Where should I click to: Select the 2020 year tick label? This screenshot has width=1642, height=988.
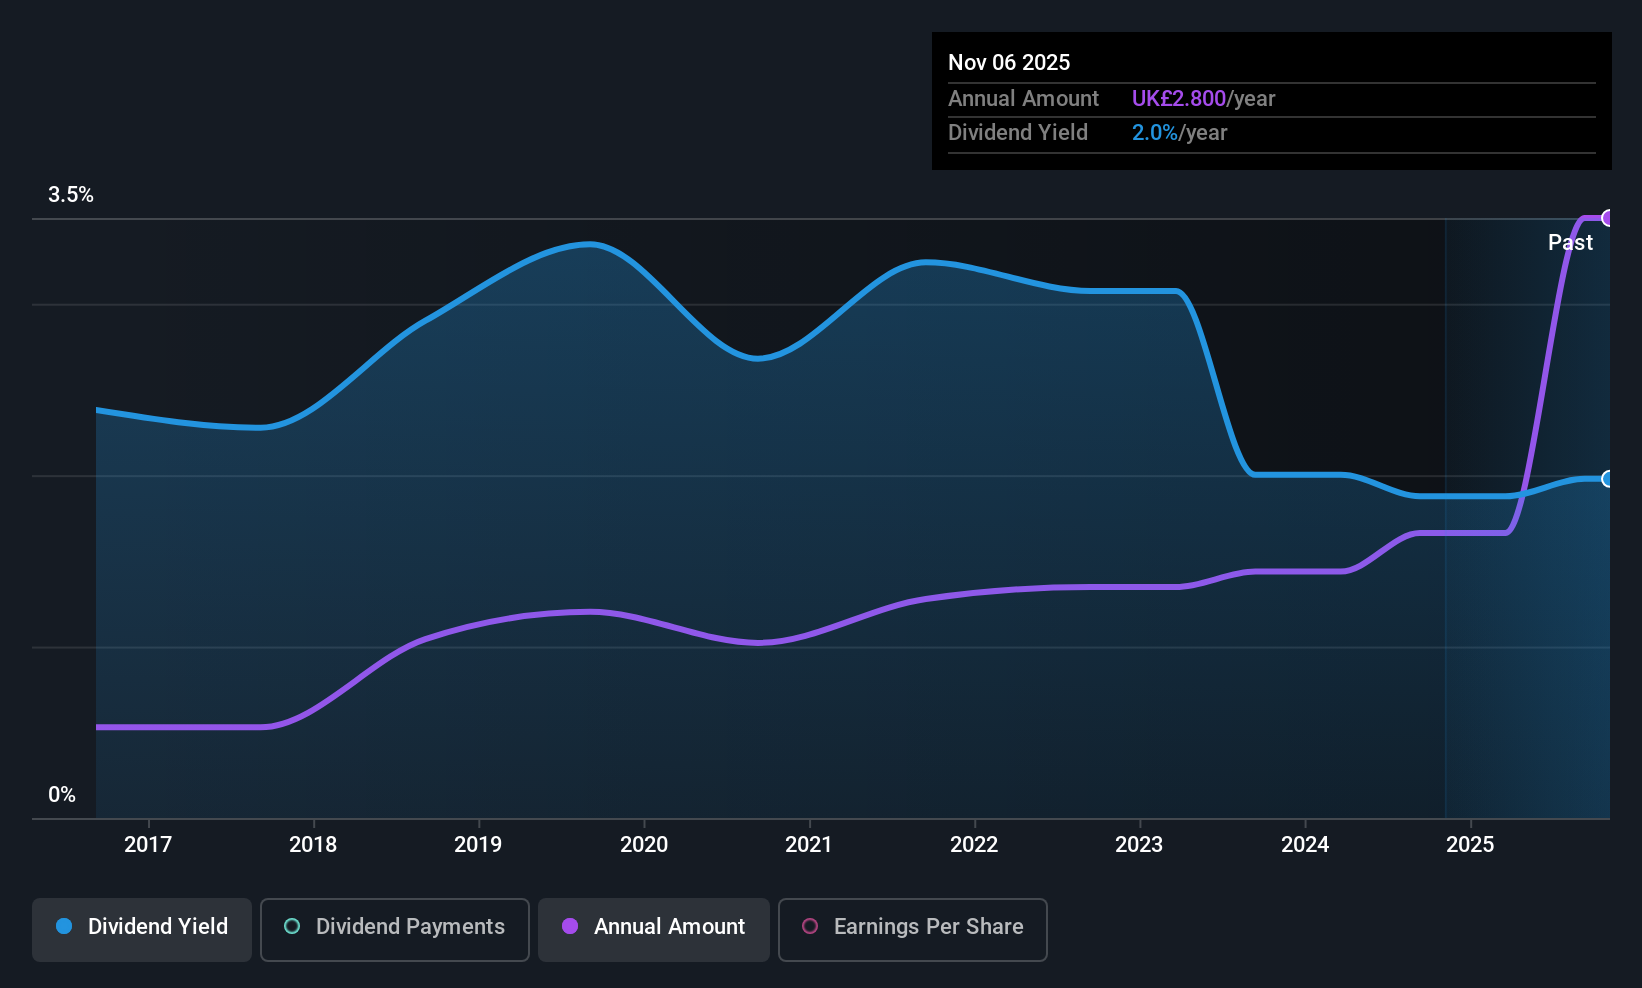(x=644, y=844)
